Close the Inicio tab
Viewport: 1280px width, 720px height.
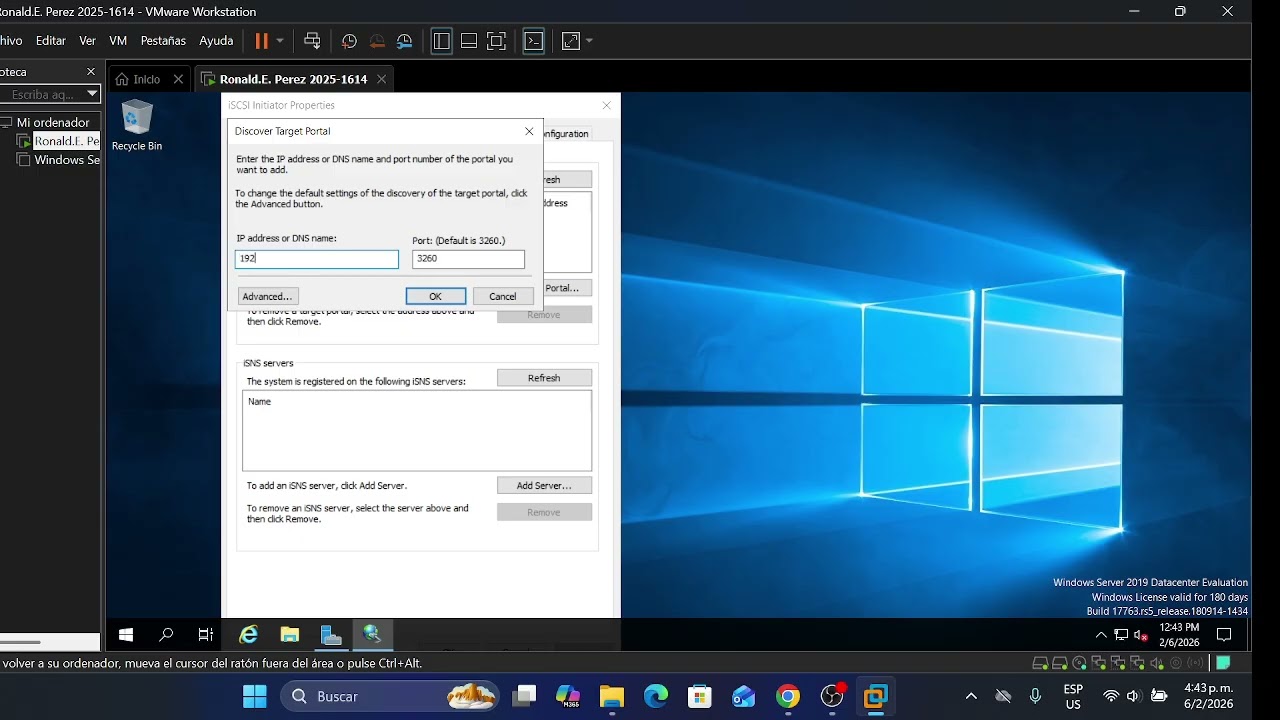pyautogui.click(x=178, y=79)
